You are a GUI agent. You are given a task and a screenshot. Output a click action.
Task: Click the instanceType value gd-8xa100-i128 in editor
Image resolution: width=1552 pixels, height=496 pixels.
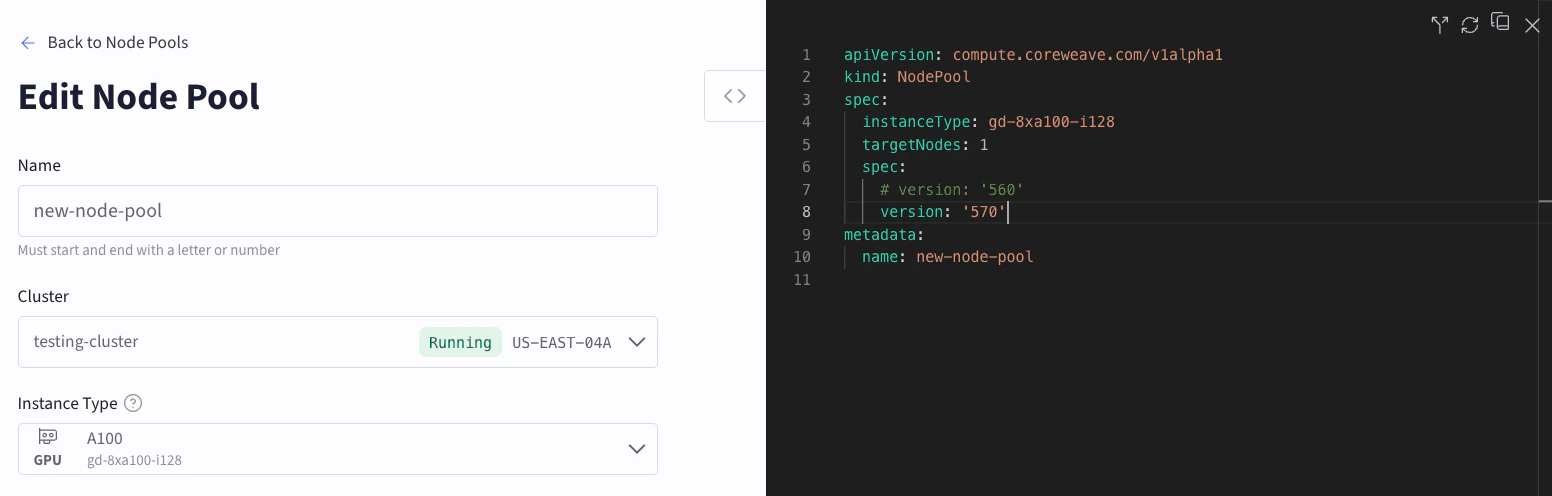coord(1051,122)
